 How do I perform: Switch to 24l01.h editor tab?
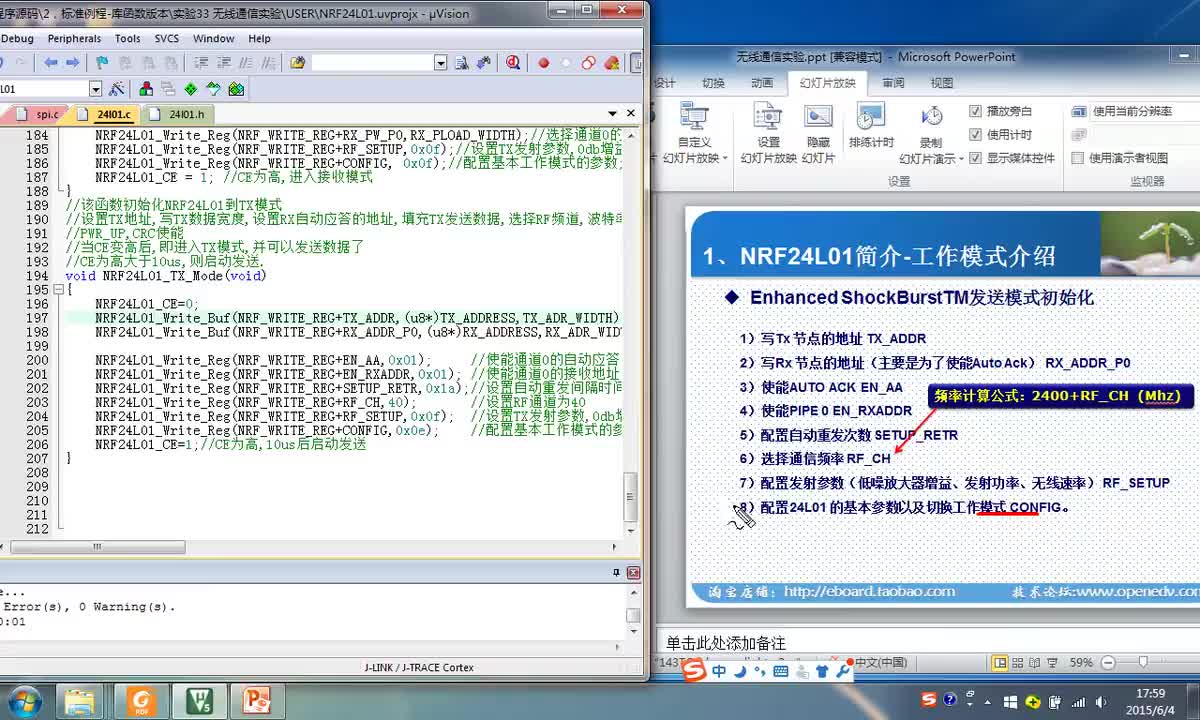point(179,114)
